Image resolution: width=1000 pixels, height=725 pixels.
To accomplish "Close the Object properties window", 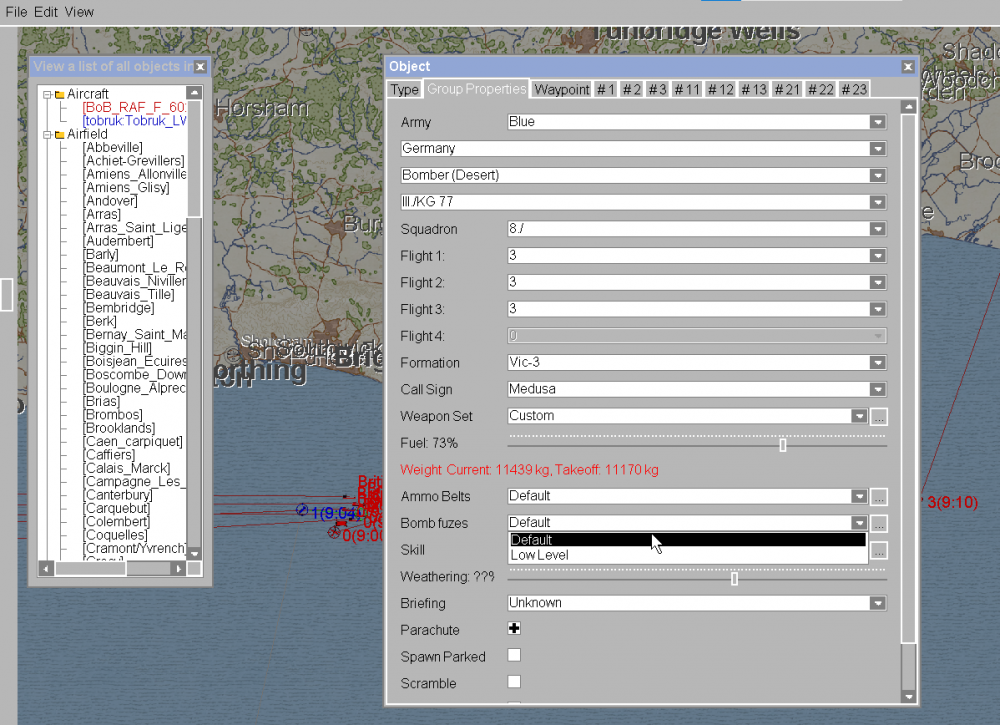I will 907,67.
